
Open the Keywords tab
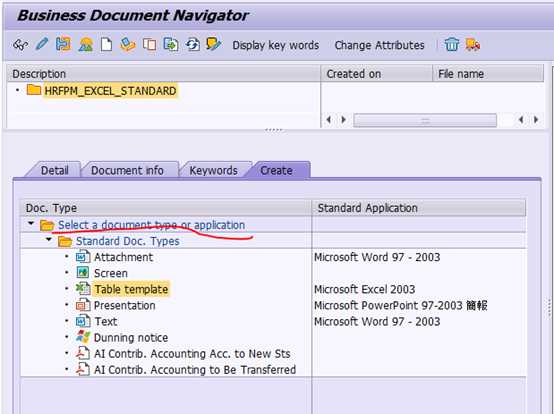[213, 170]
